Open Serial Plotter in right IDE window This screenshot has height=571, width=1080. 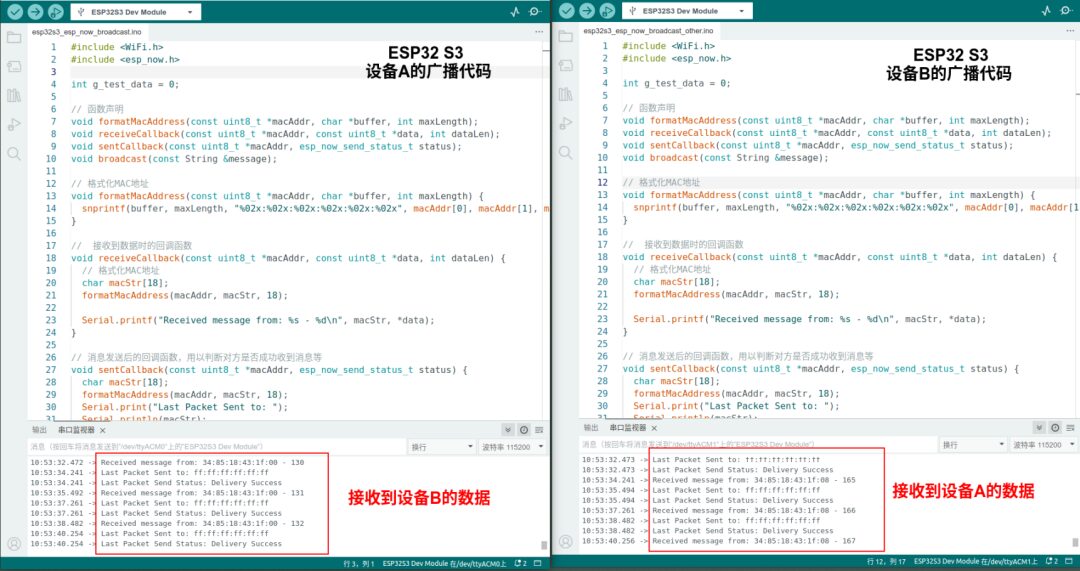tap(1046, 11)
